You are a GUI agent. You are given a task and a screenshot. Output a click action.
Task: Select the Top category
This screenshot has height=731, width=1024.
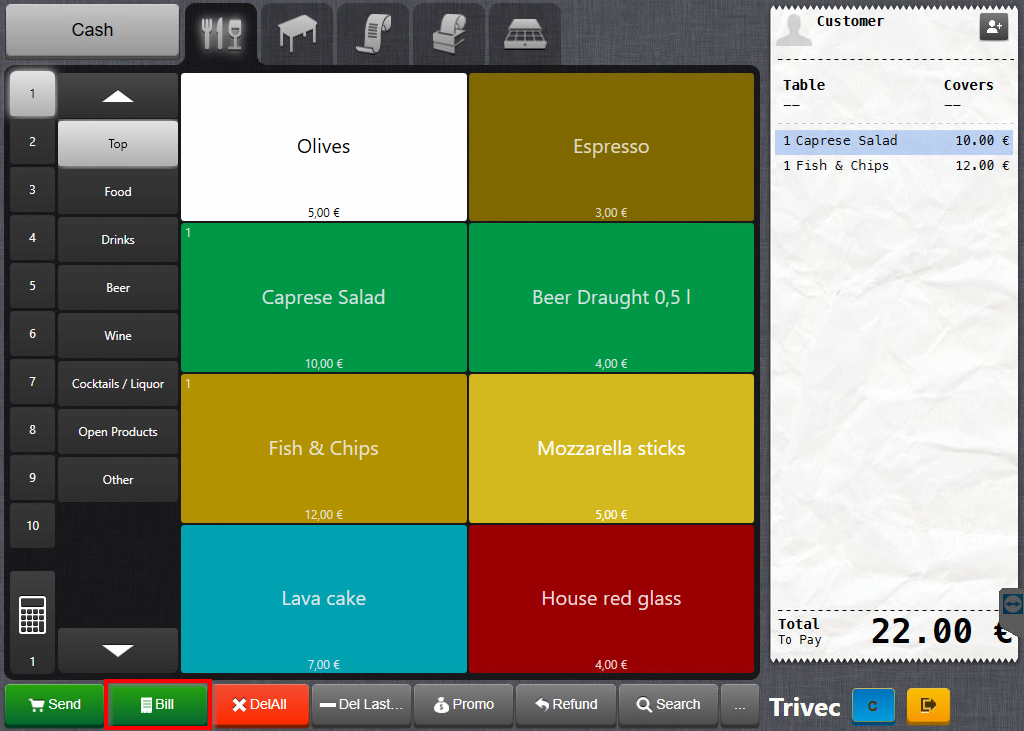[118, 144]
